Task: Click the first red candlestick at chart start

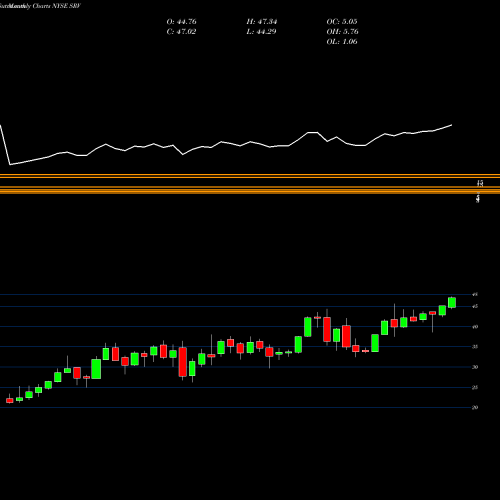Action: coord(10,400)
